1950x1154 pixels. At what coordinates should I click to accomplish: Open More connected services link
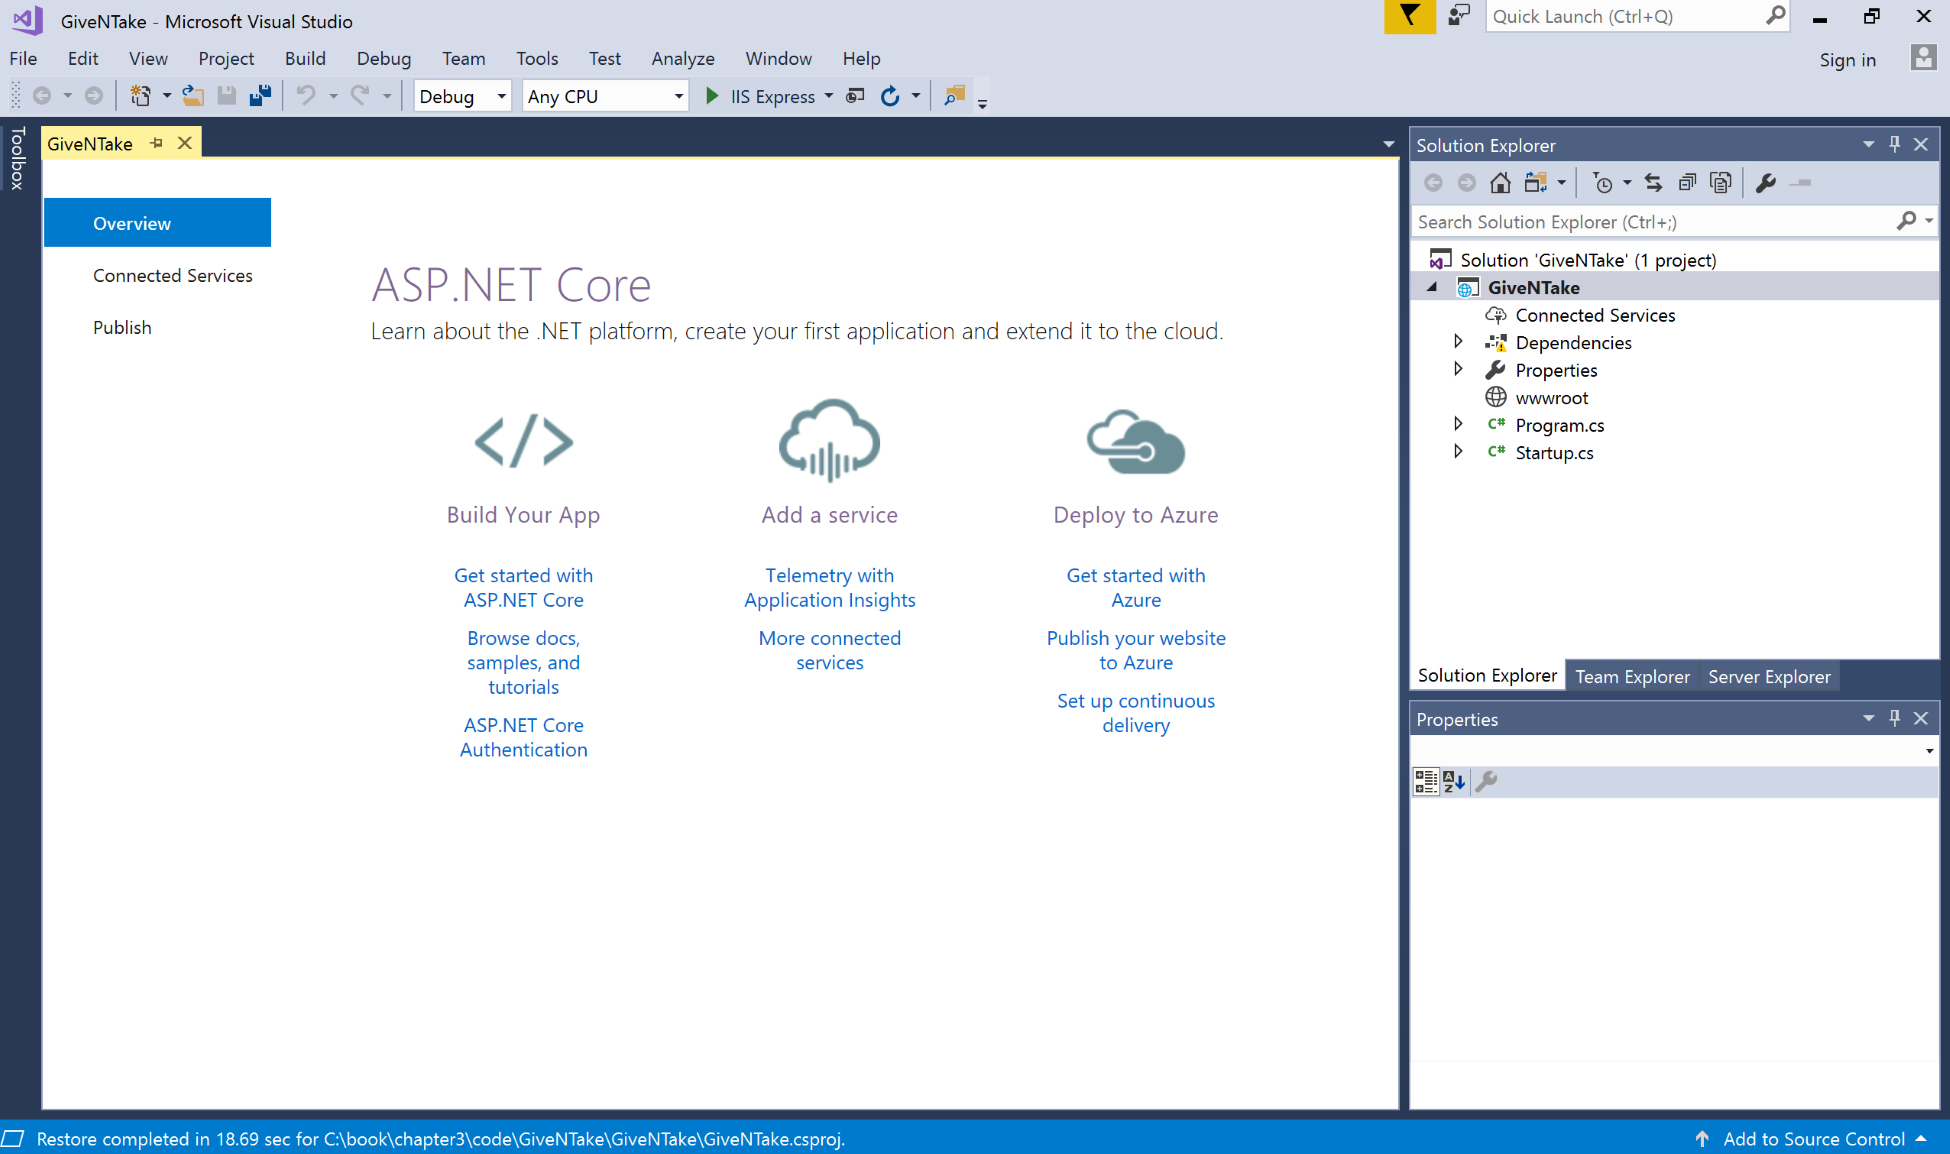tap(829, 650)
